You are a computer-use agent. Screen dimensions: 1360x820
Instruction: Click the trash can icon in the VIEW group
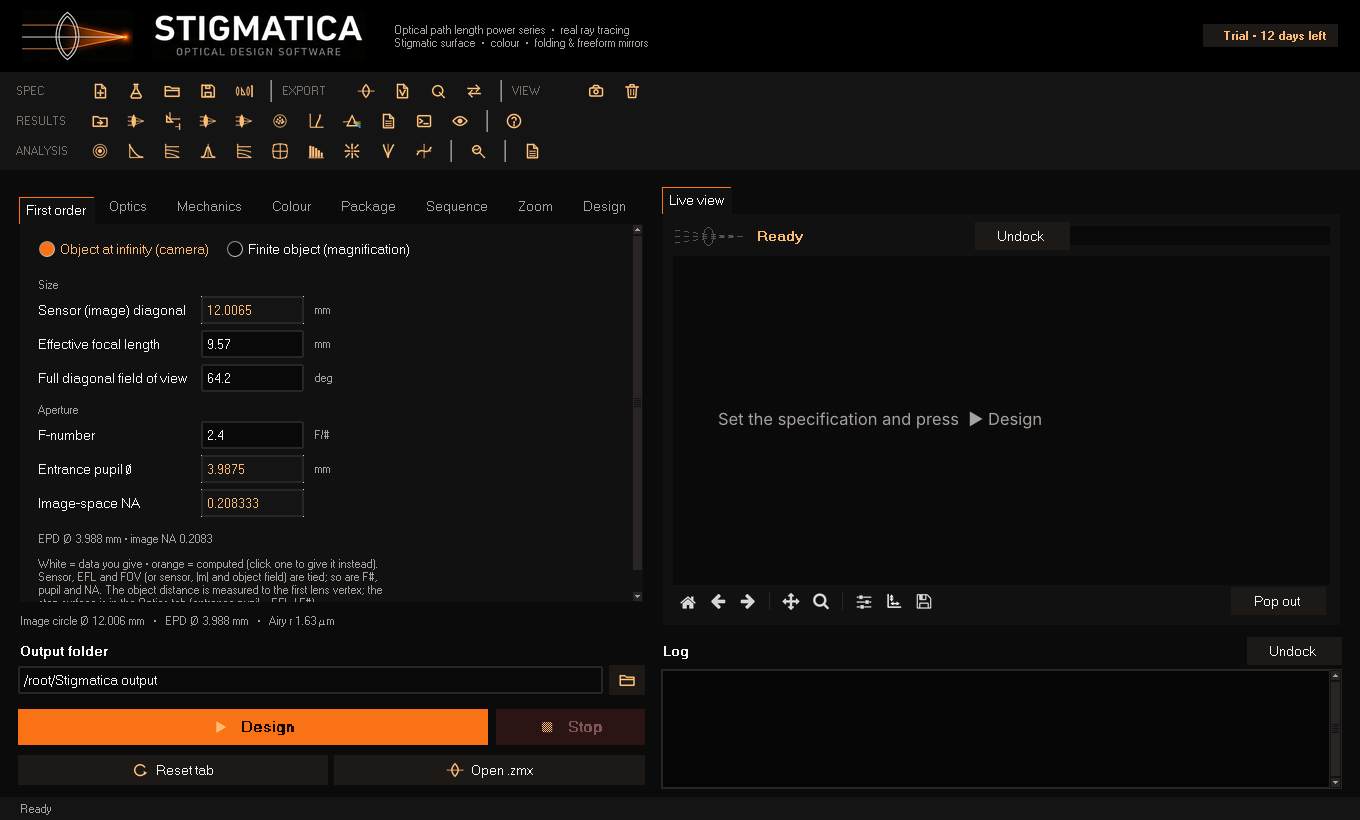[x=632, y=91]
